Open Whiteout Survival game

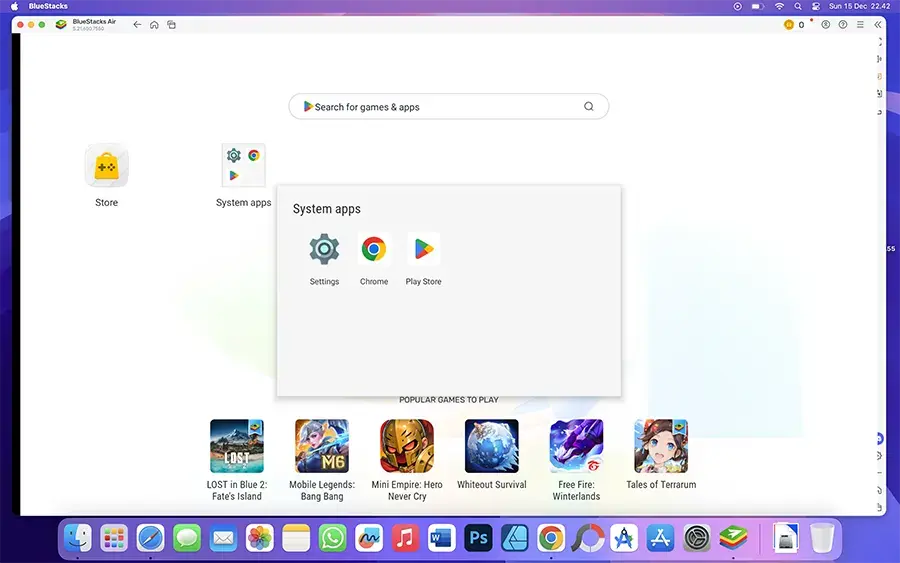[x=492, y=446]
